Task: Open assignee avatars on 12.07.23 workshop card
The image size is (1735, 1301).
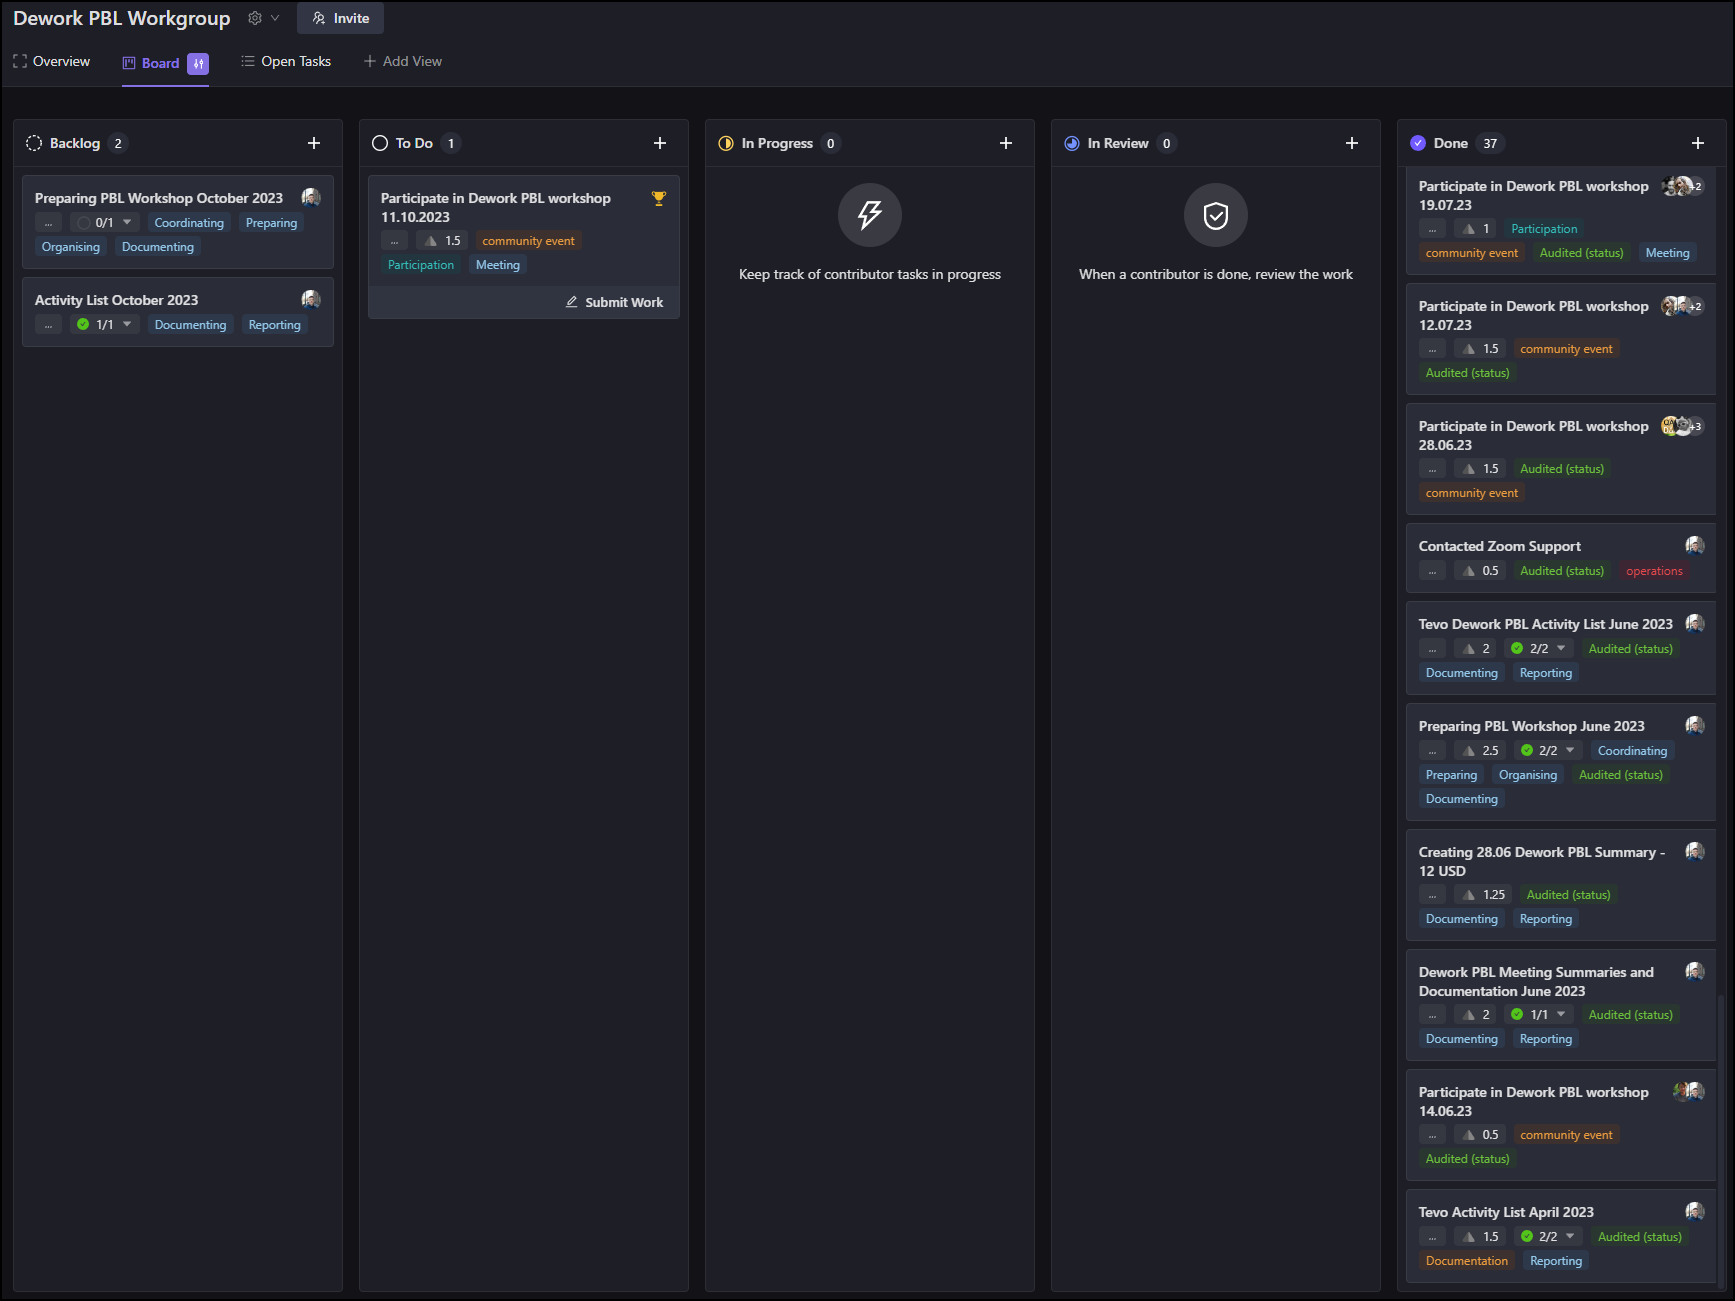Action: (1682, 306)
